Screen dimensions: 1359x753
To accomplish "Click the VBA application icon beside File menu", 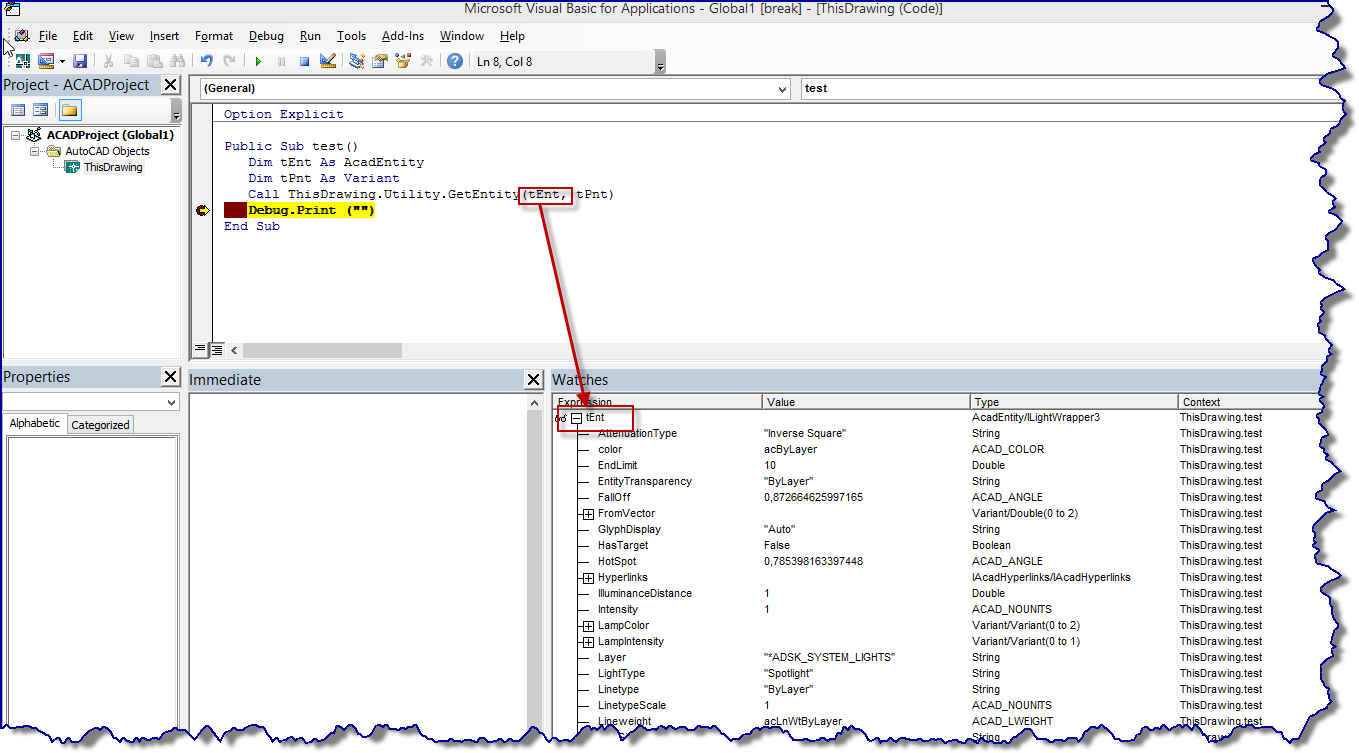I will pyautogui.click(x=22, y=36).
